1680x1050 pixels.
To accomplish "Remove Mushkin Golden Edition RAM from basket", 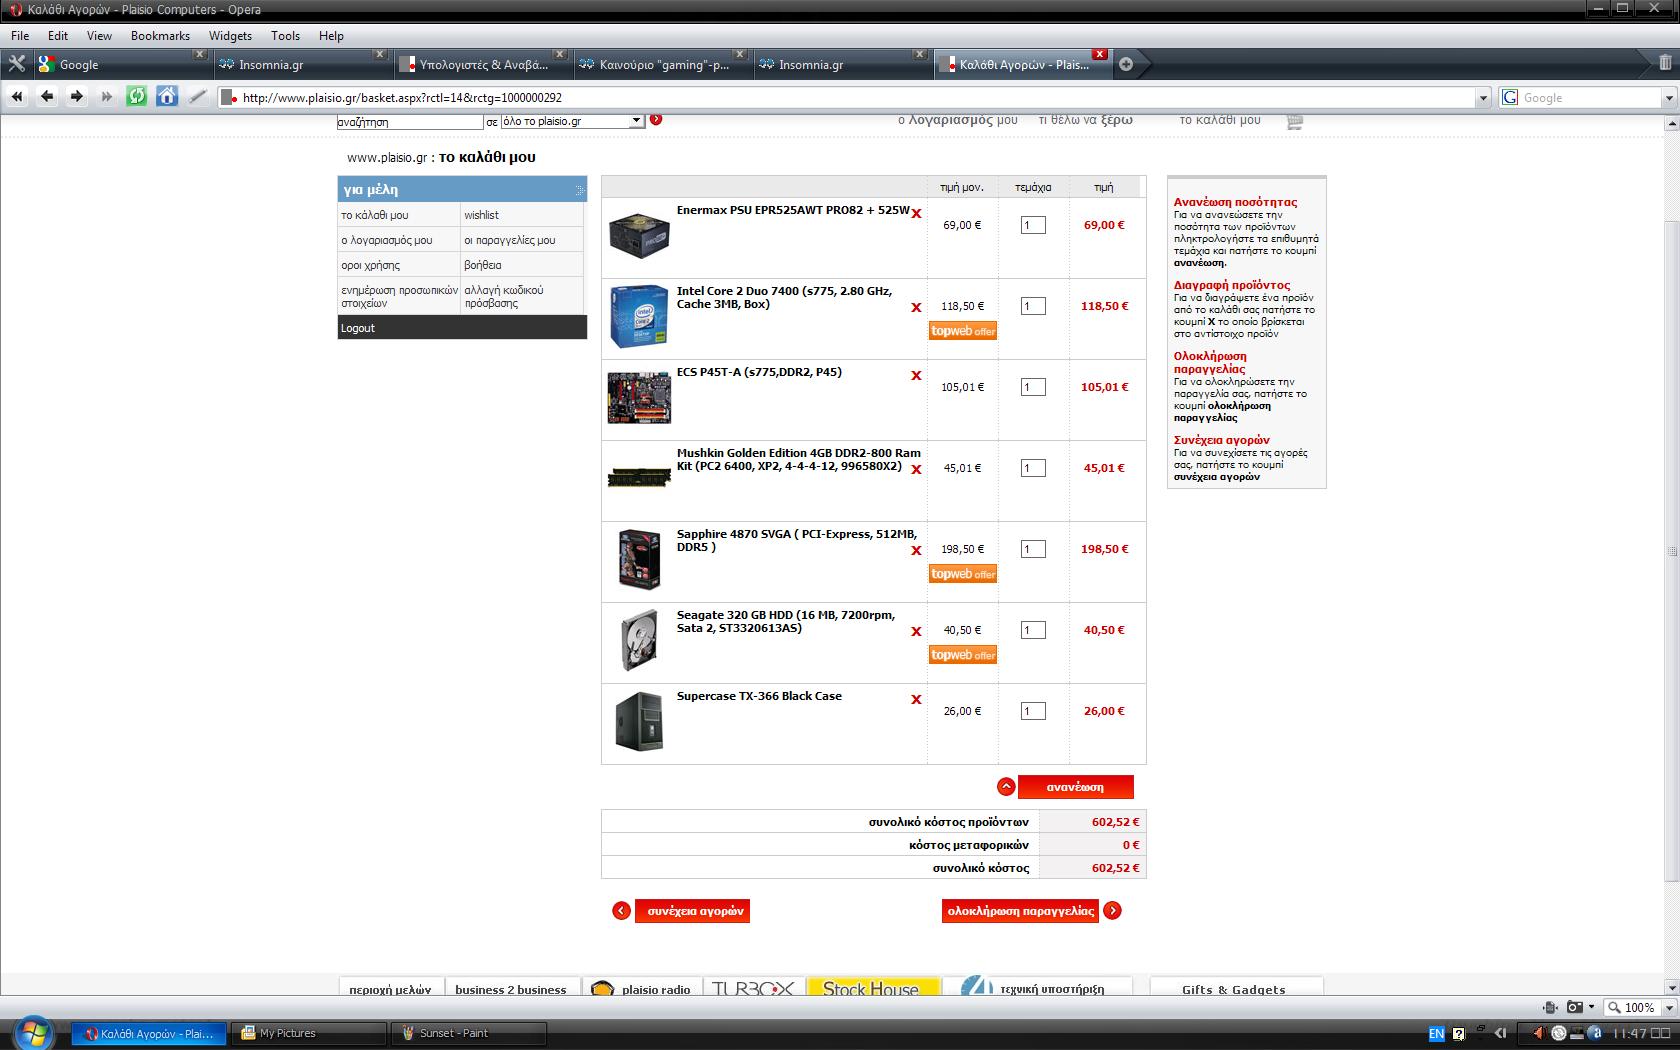I will pos(916,469).
